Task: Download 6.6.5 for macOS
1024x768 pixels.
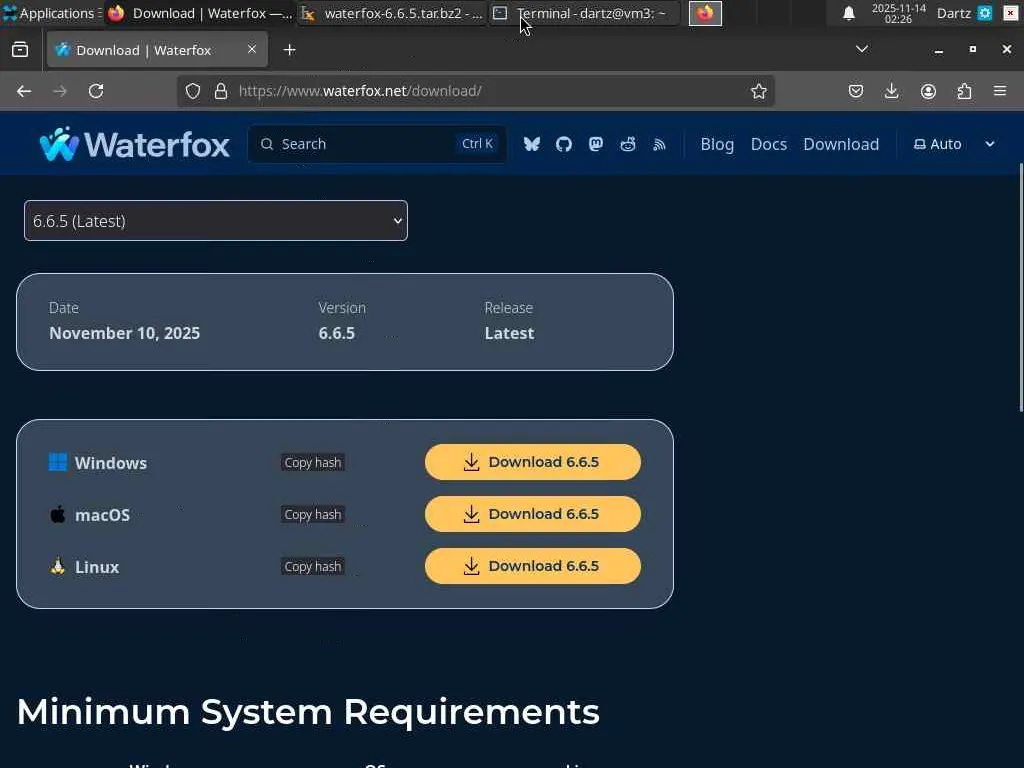Action: click(x=533, y=514)
